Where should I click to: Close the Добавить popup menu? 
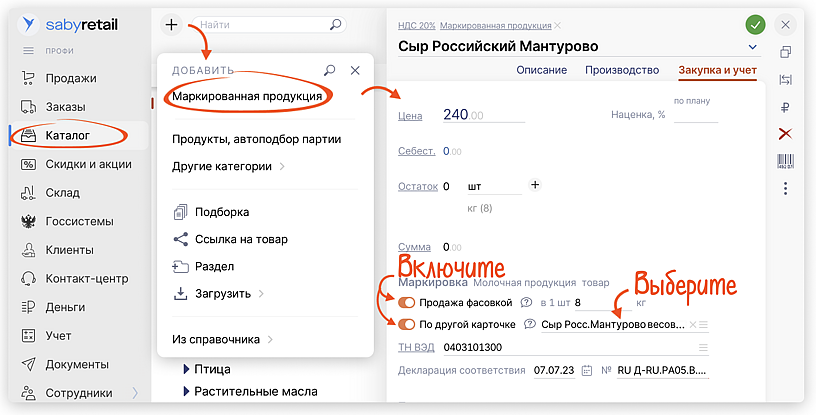pyautogui.click(x=355, y=71)
